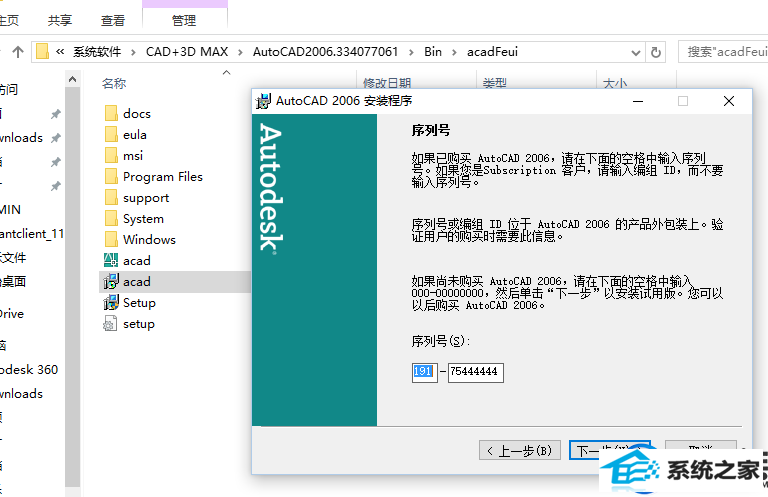Select the eula folder icon
The width and height of the screenshot is (768, 497).
[x=111, y=135]
